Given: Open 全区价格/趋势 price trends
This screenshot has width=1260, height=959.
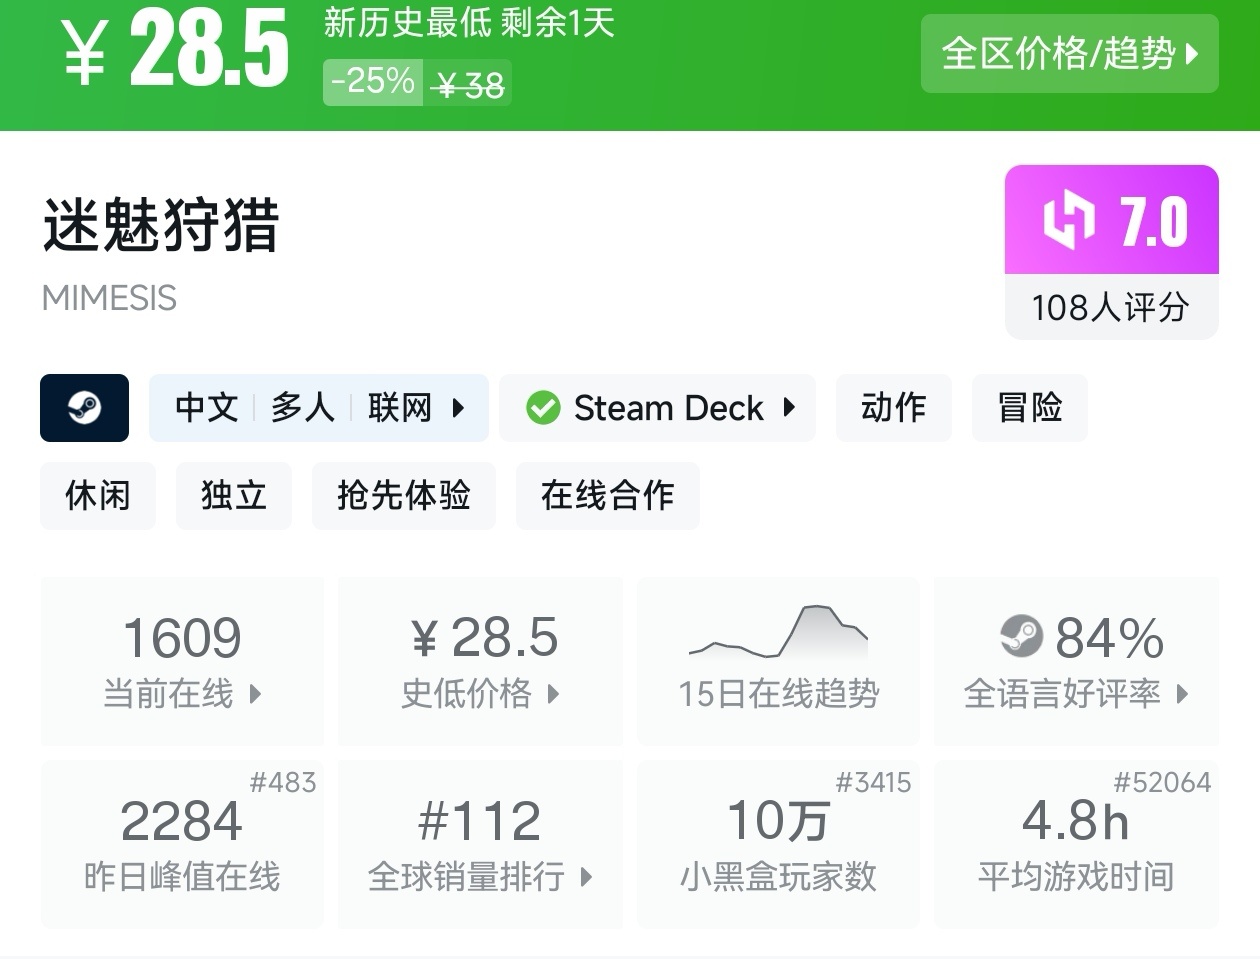Looking at the screenshot, I should (1069, 54).
